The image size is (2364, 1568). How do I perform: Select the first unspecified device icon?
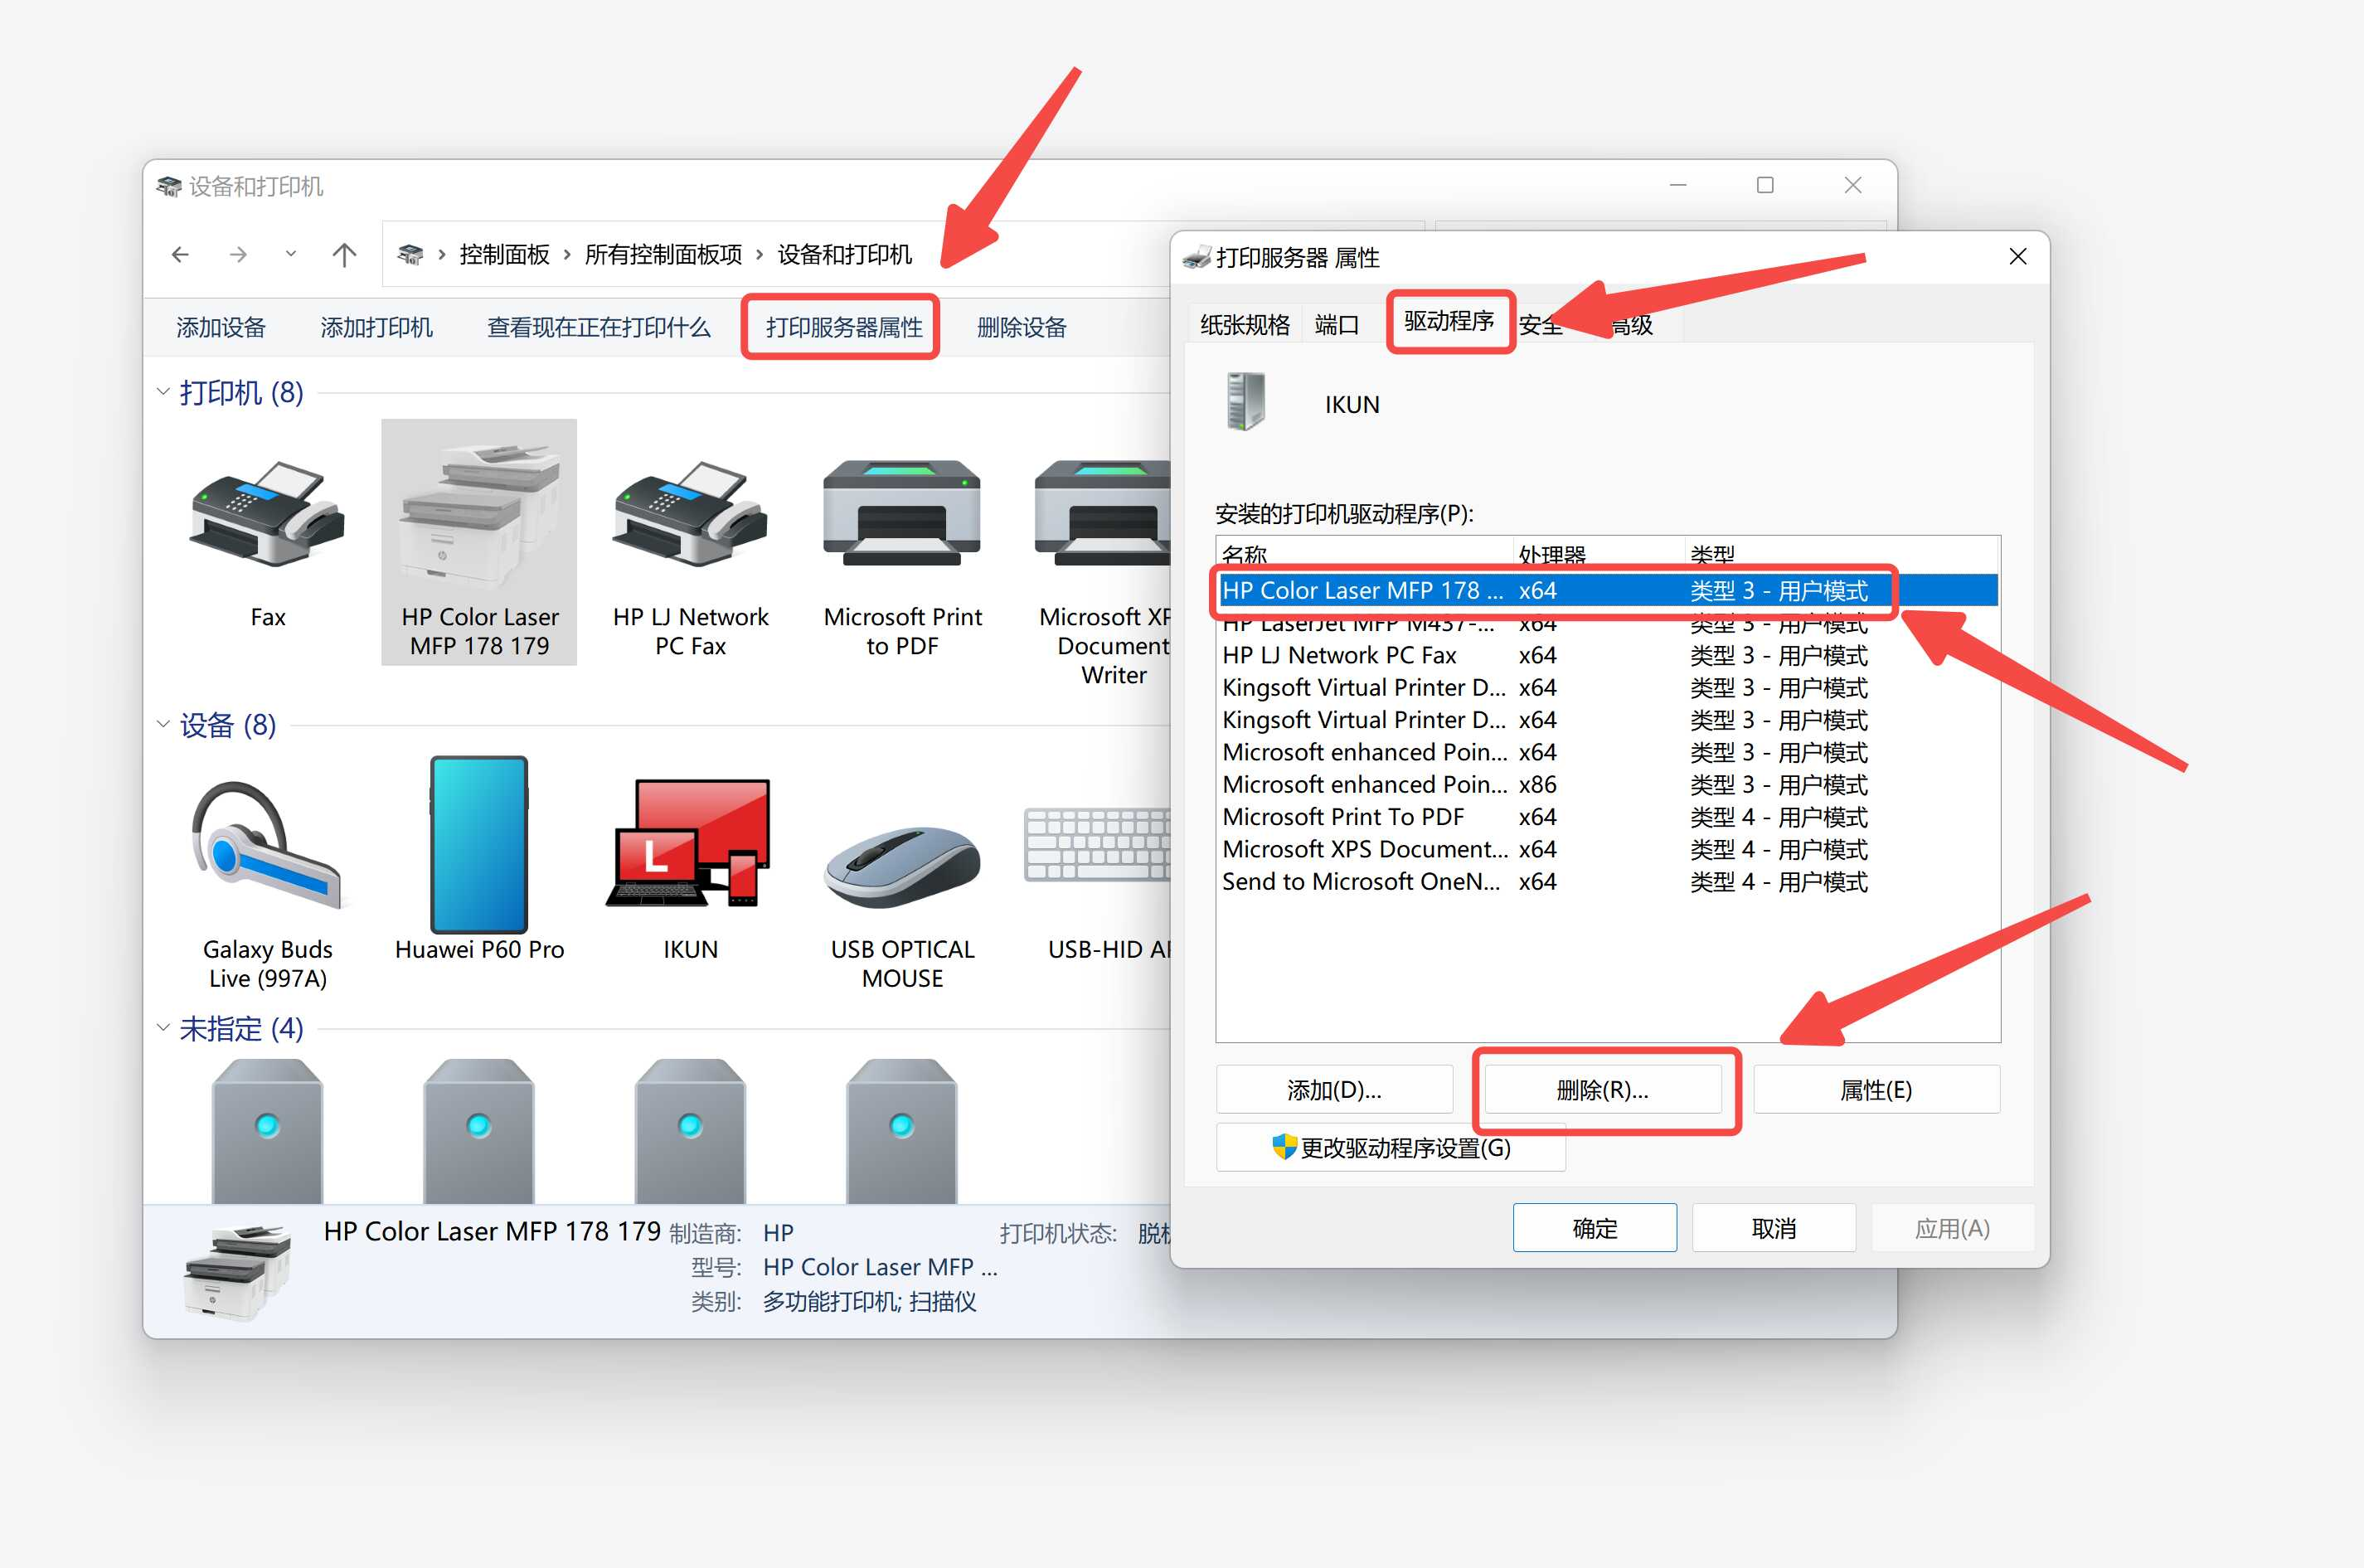click(267, 1130)
